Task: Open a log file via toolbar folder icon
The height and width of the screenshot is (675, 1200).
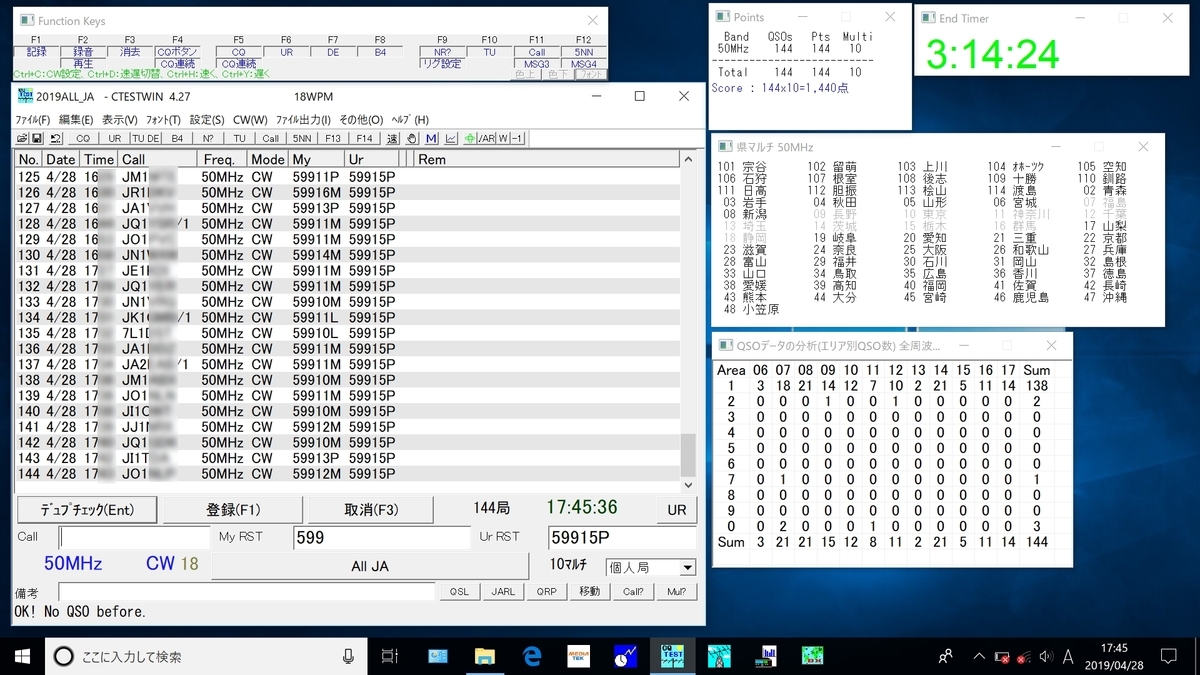Action: click(x=22, y=138)
